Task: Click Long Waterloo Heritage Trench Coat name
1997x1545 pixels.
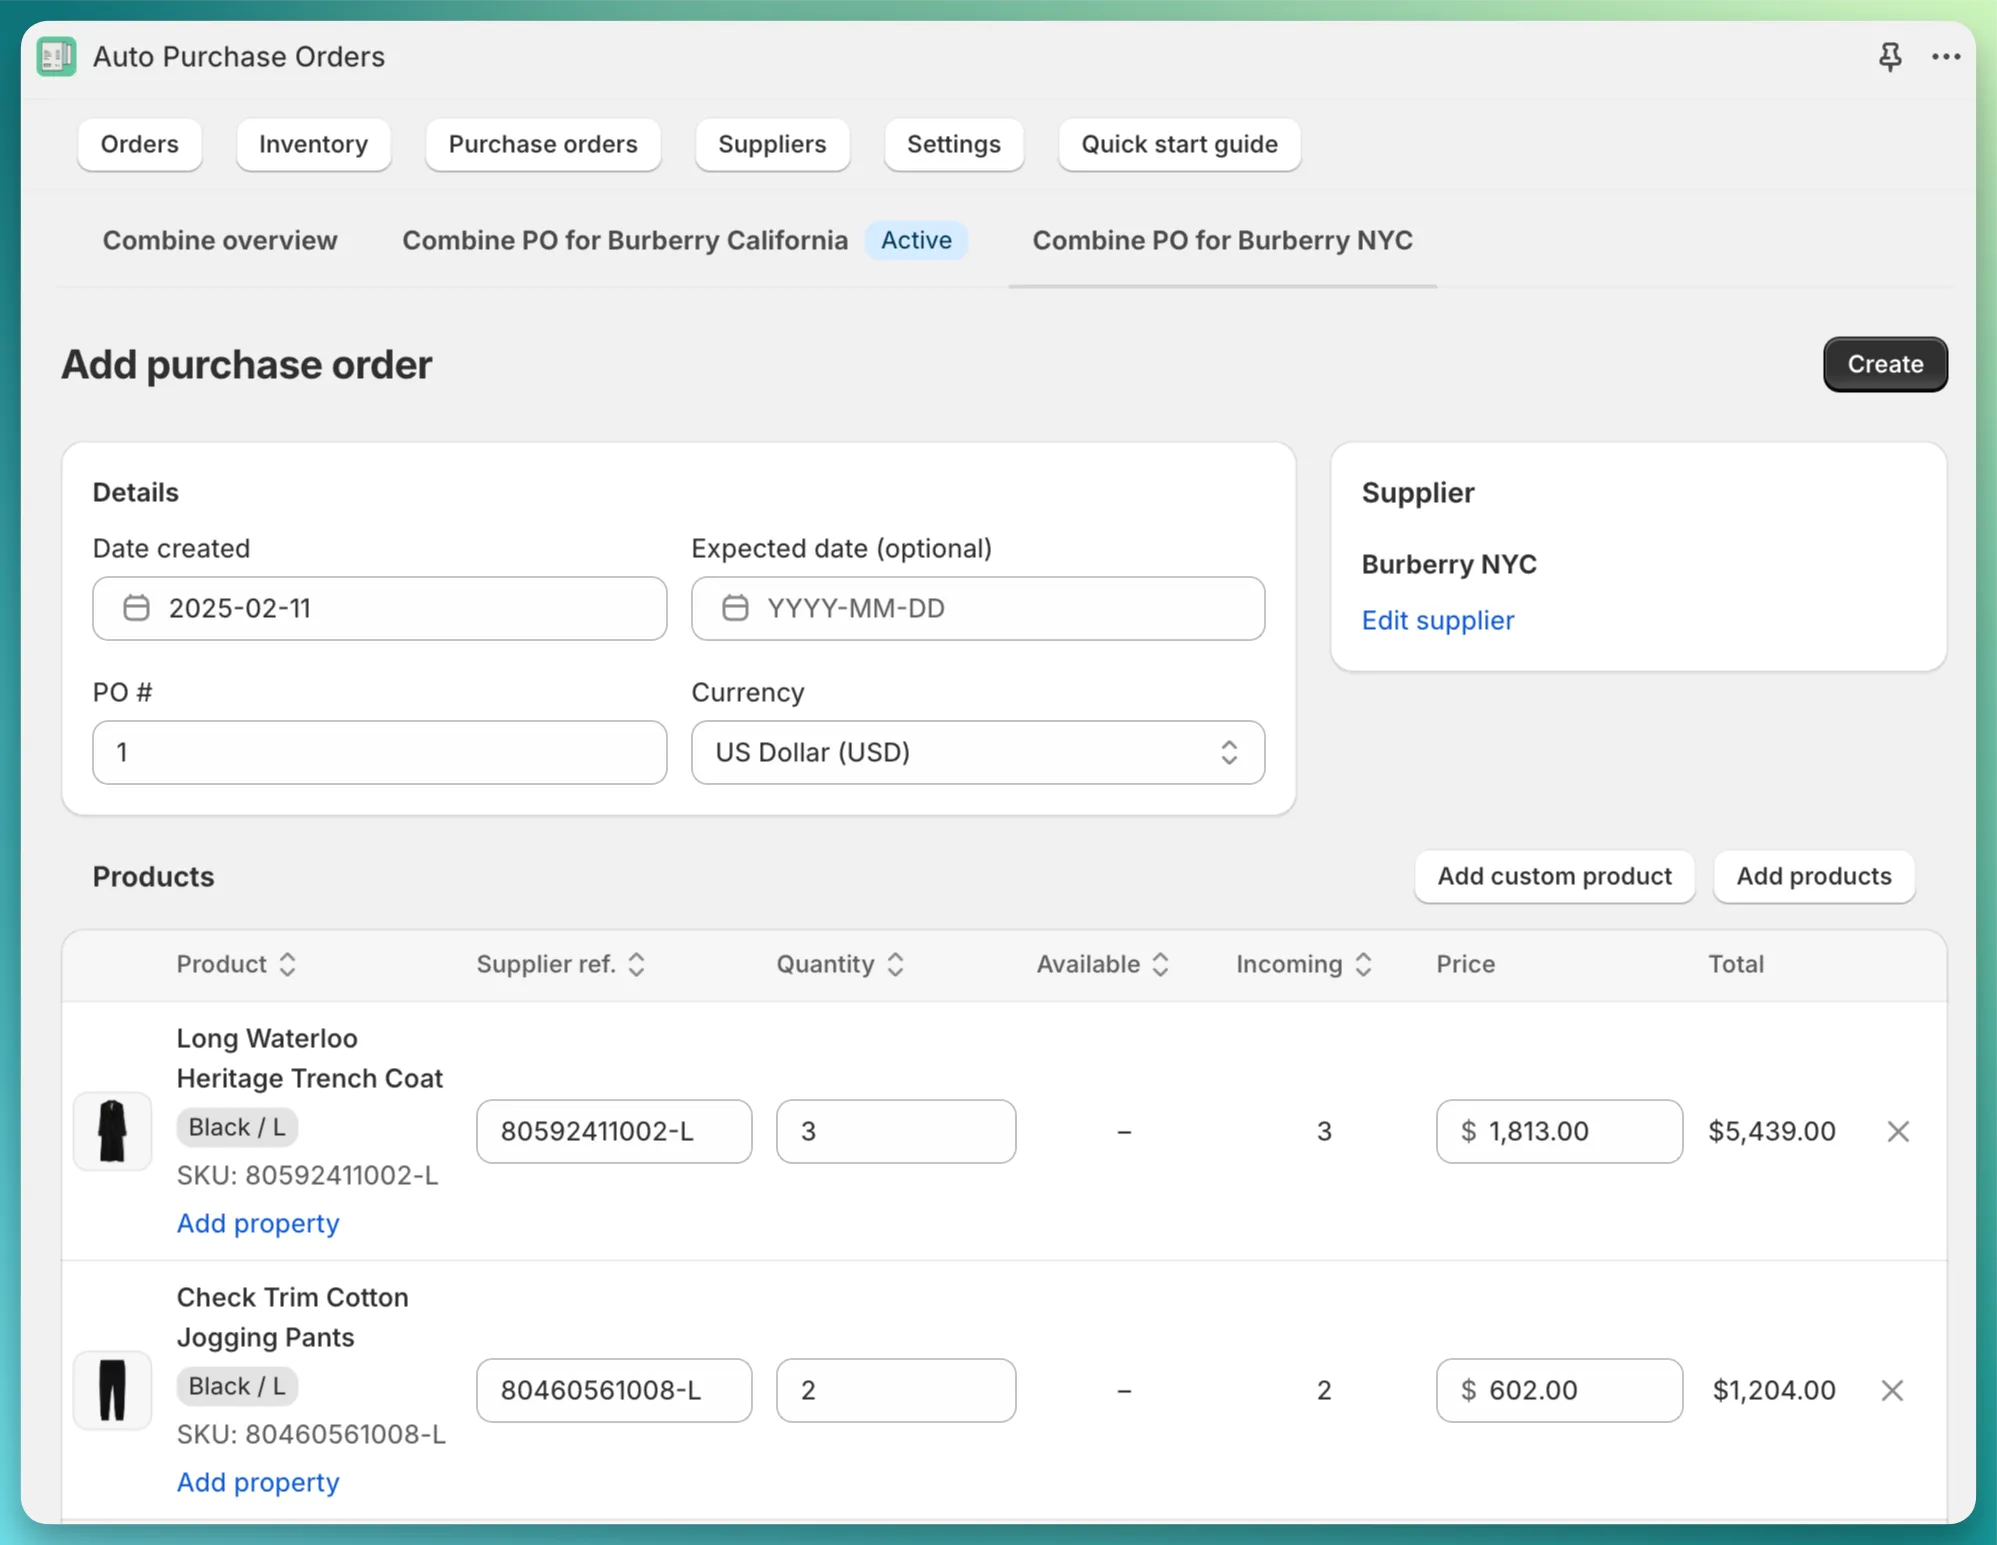Action: 310,1058
